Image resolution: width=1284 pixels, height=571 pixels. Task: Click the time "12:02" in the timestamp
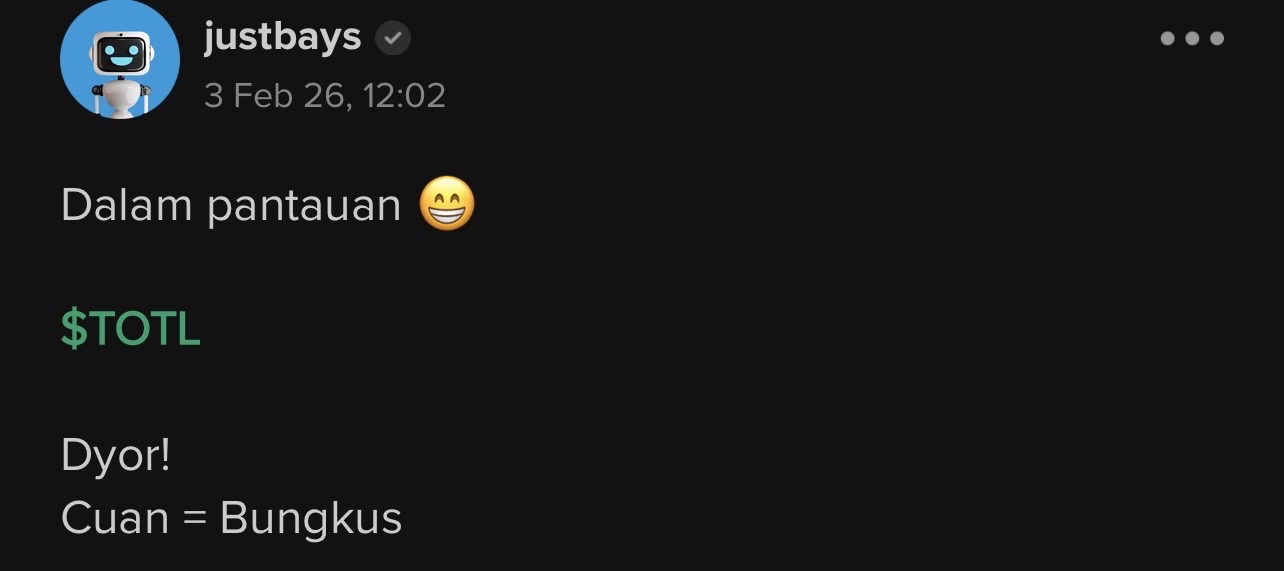405,96
